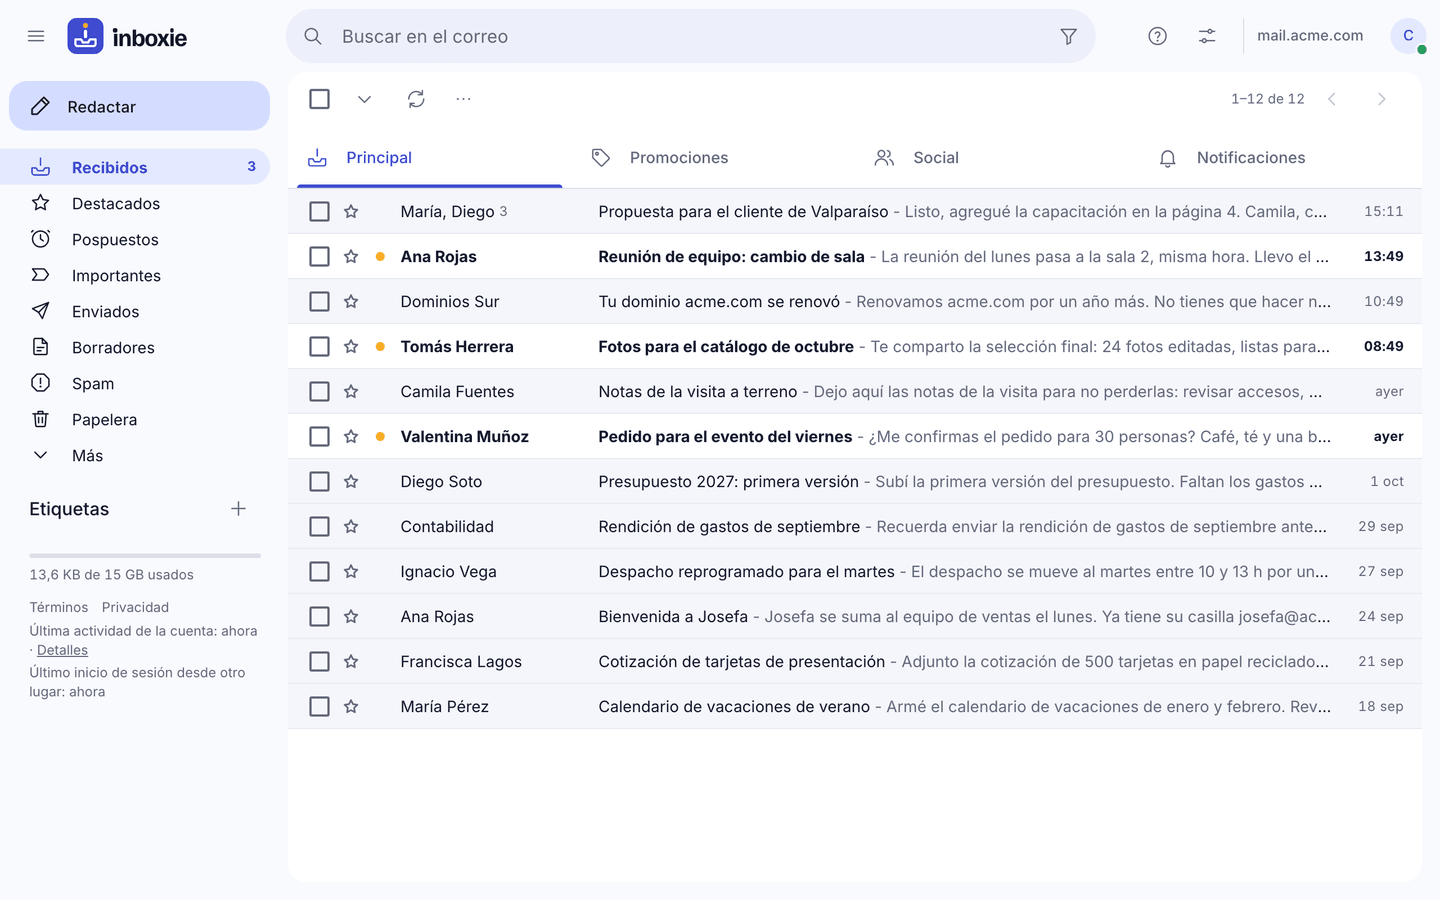
Task: Open the more actions ellipsis
Action: click(463, 99)
